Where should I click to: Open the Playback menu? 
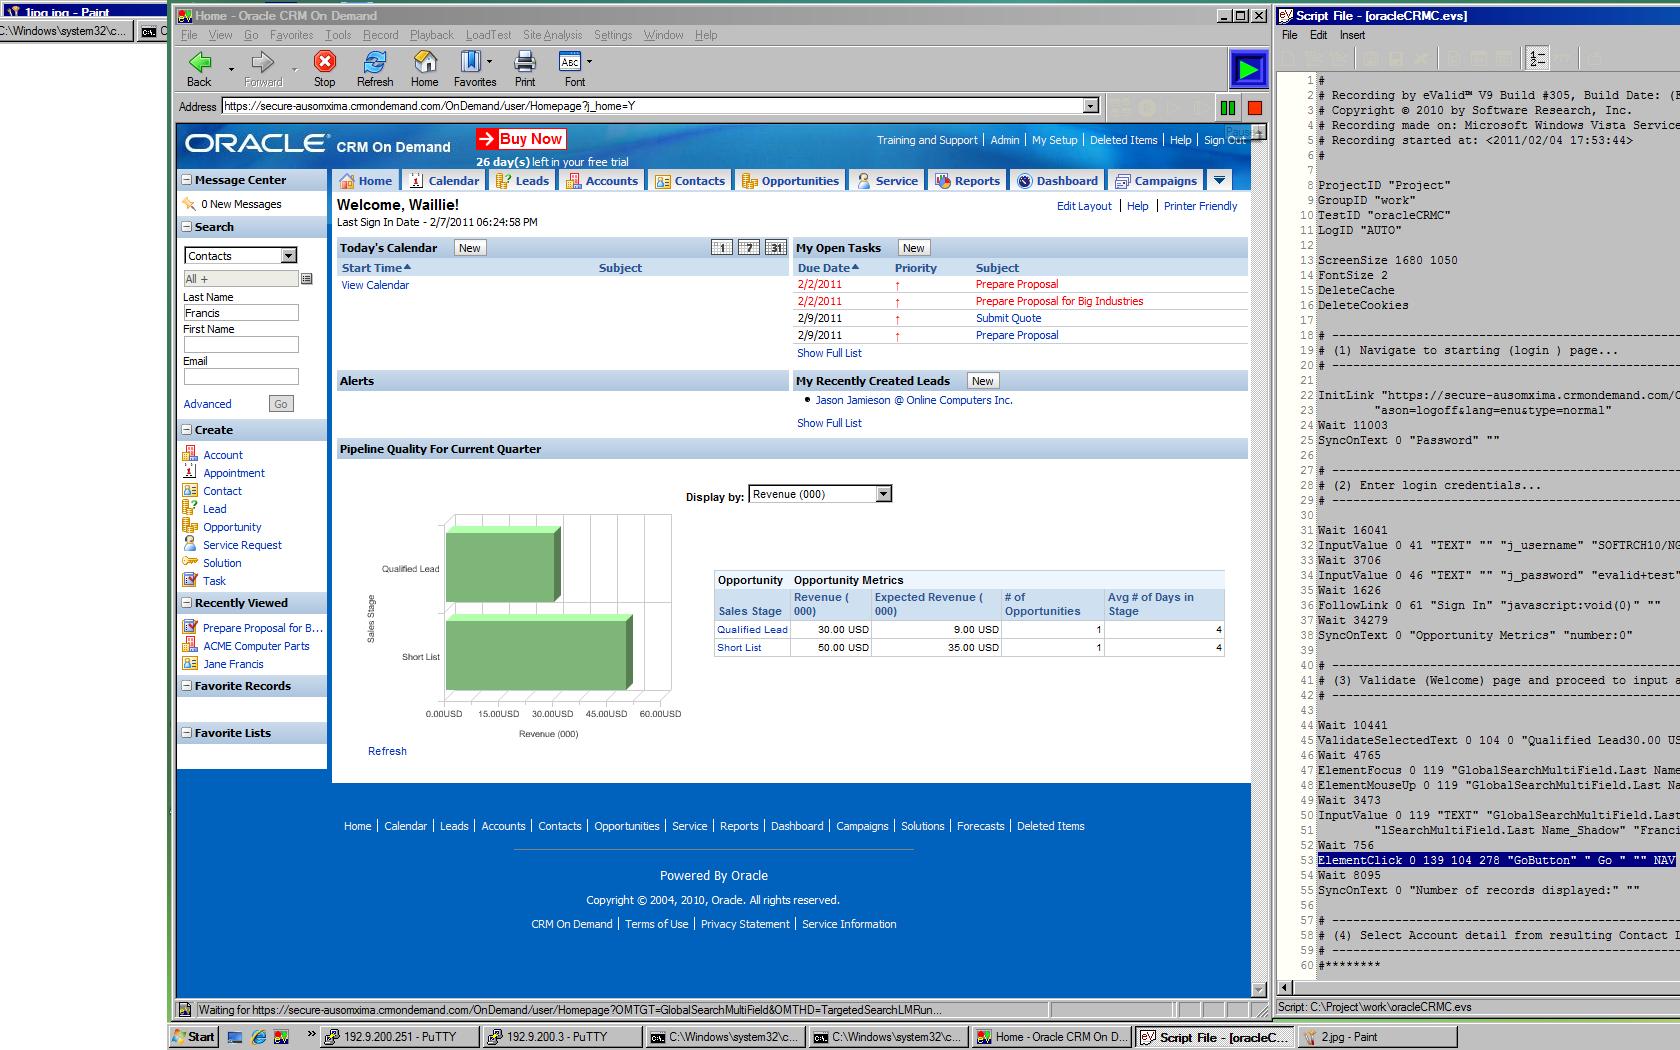coord(432,35)
